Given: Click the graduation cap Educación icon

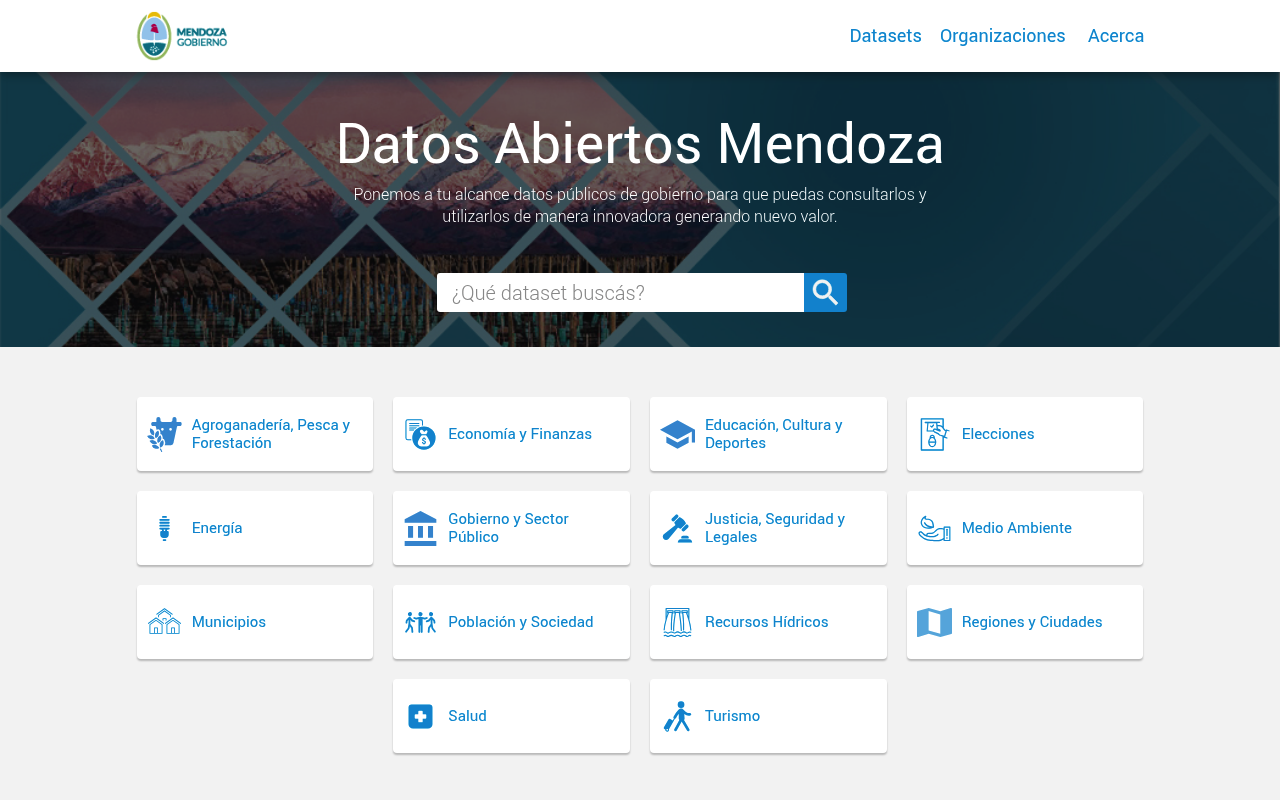Looking at the screenshot, I should [677, 434].
